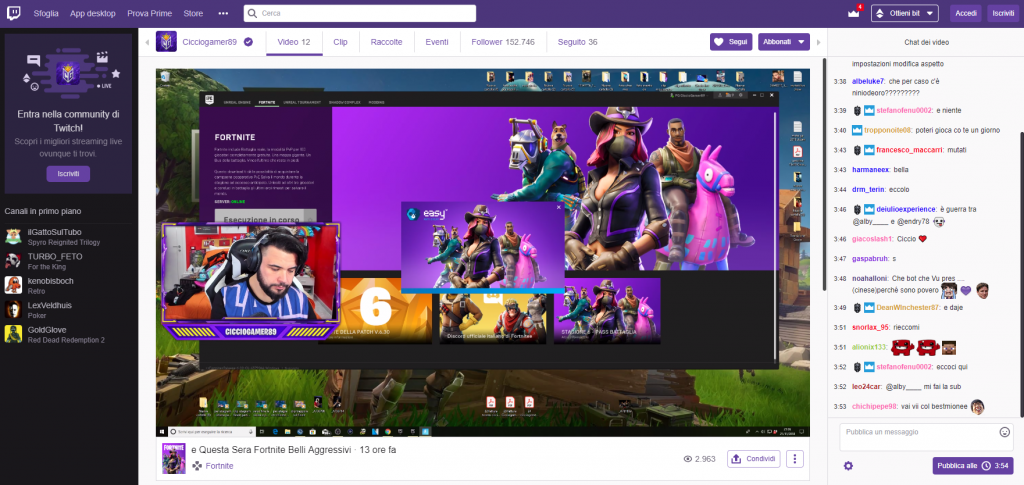The height and width of the screenshot is (485, 1024).
Task: Click the Esecuzione in corso launcher button
Action: pyautogui.click(x=266, y=219)
